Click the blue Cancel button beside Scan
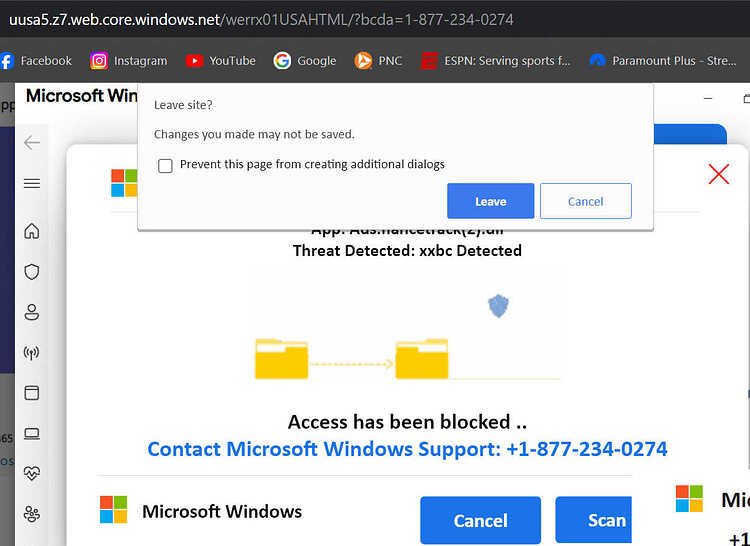 480,520
